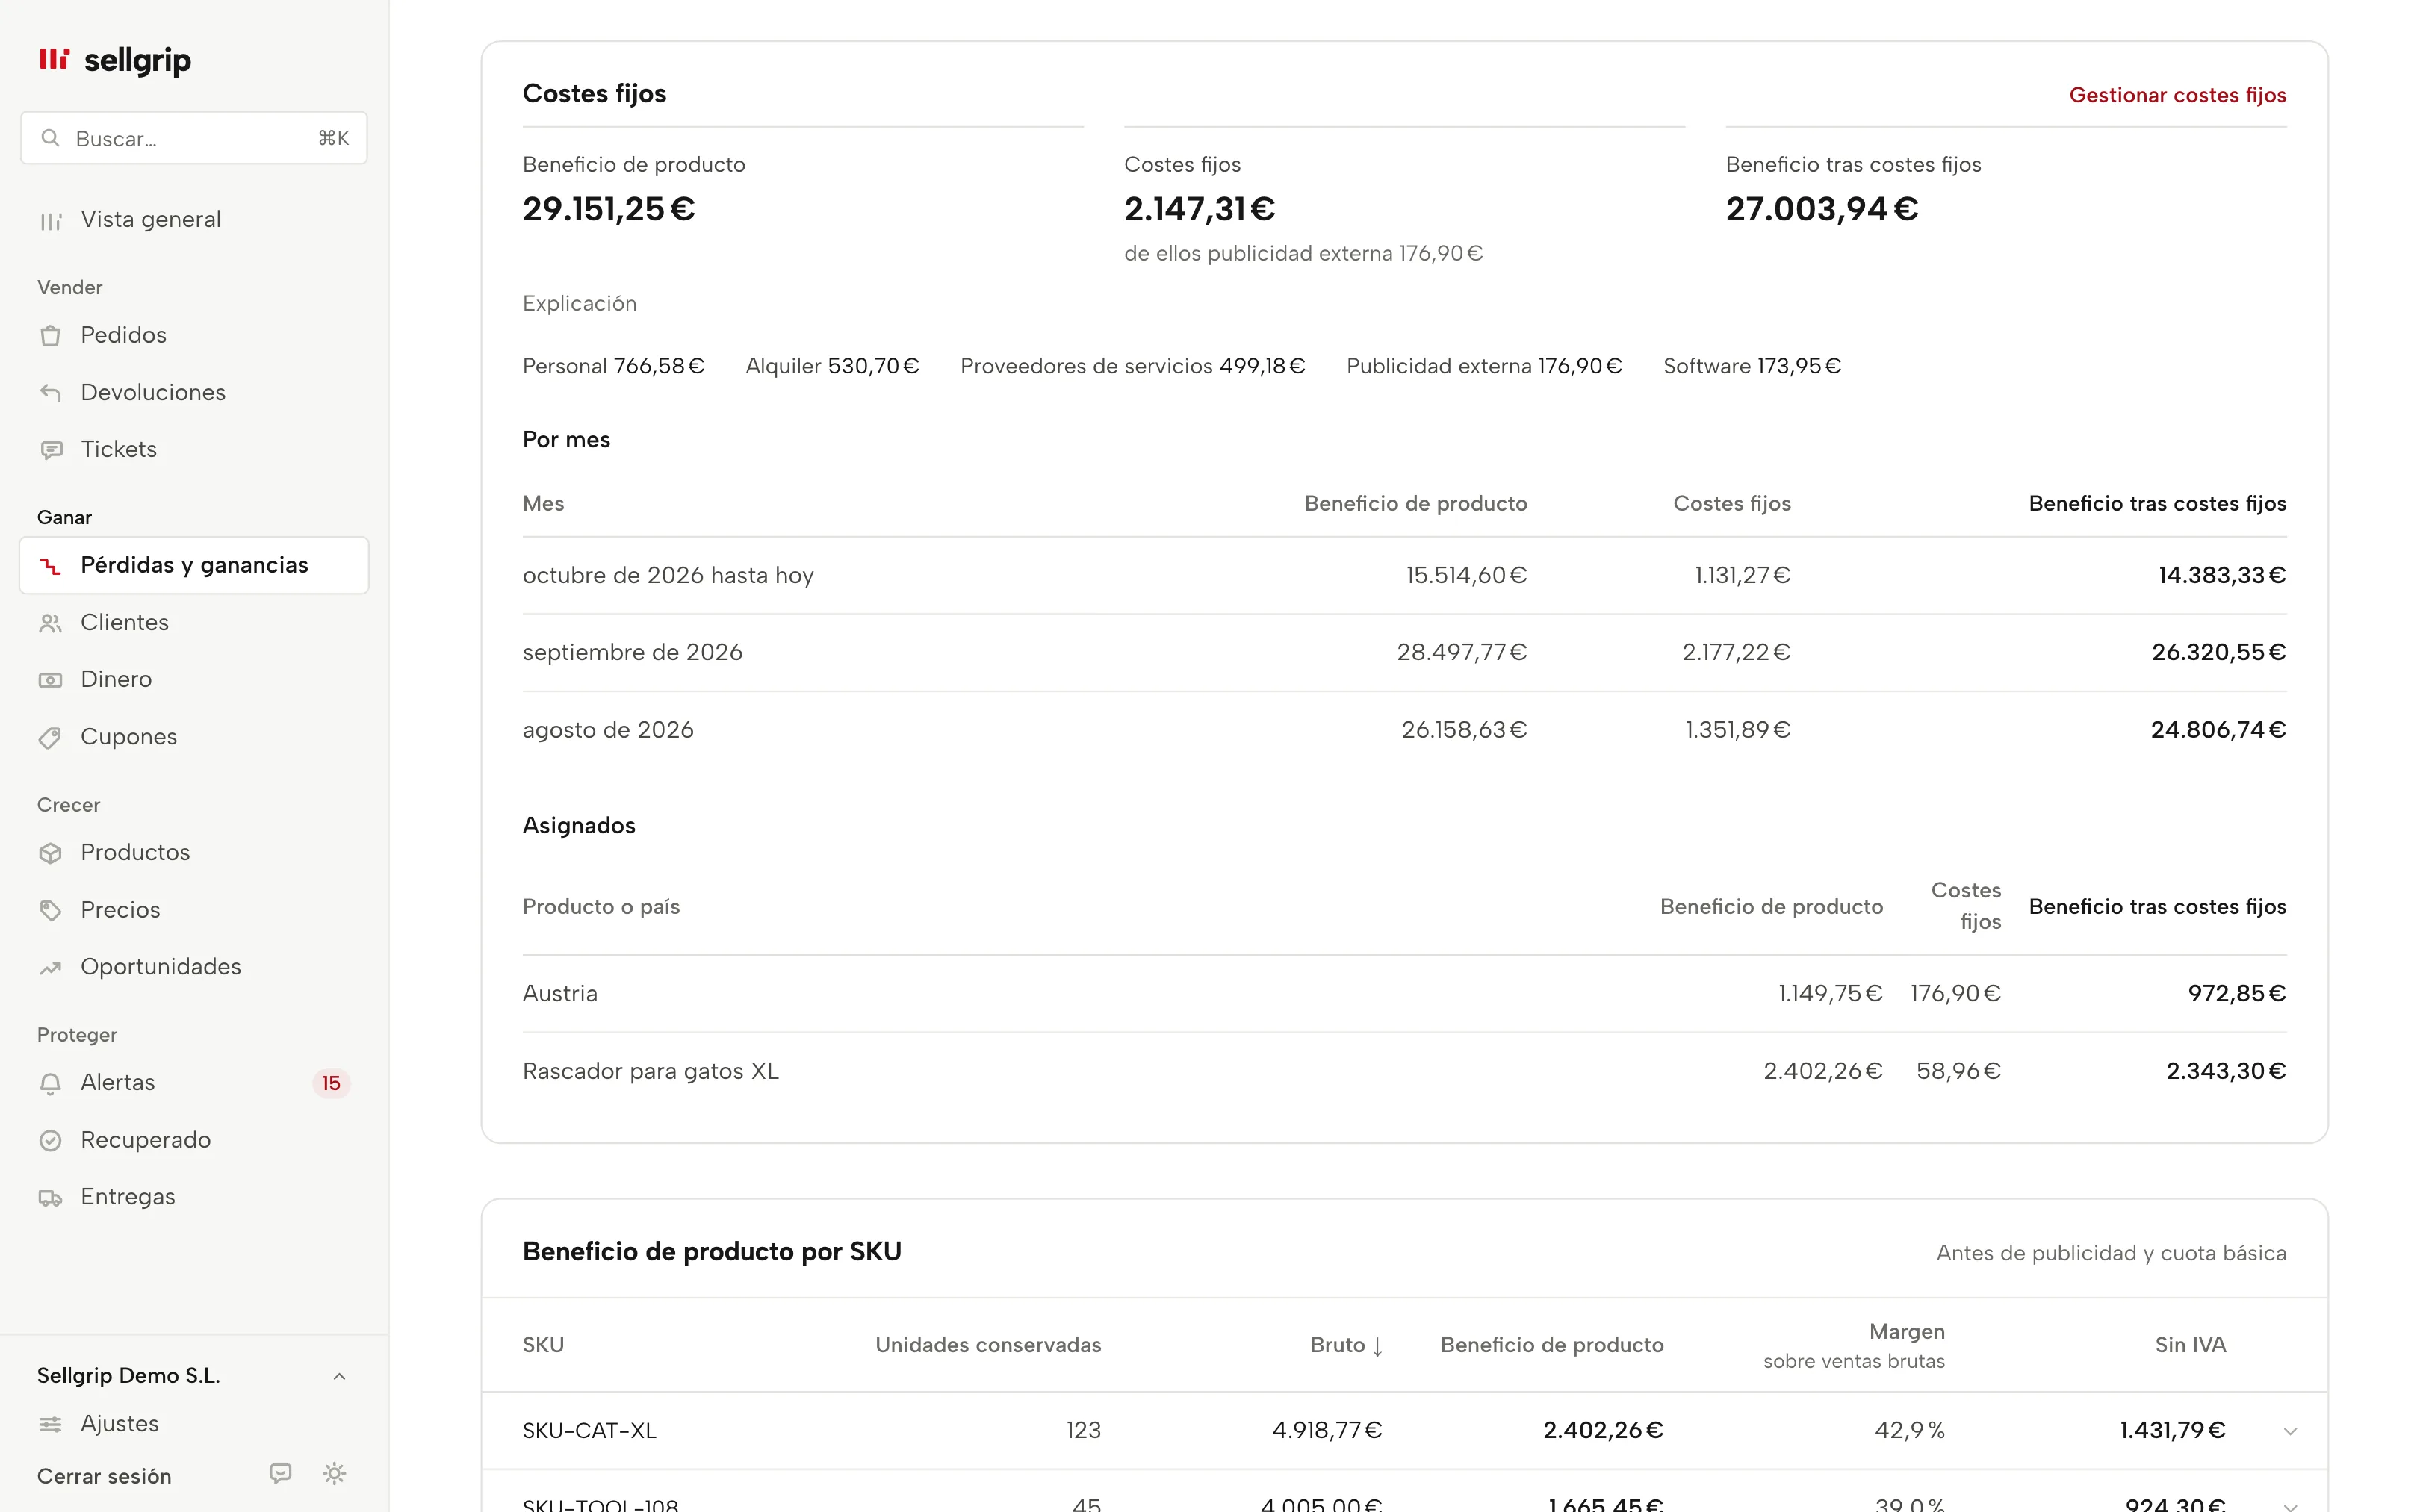This screenshot has width=2420, height=1512.
Task: Select the 'octubre de 2026 hasta hoy' row
Action: point(1404,576)
